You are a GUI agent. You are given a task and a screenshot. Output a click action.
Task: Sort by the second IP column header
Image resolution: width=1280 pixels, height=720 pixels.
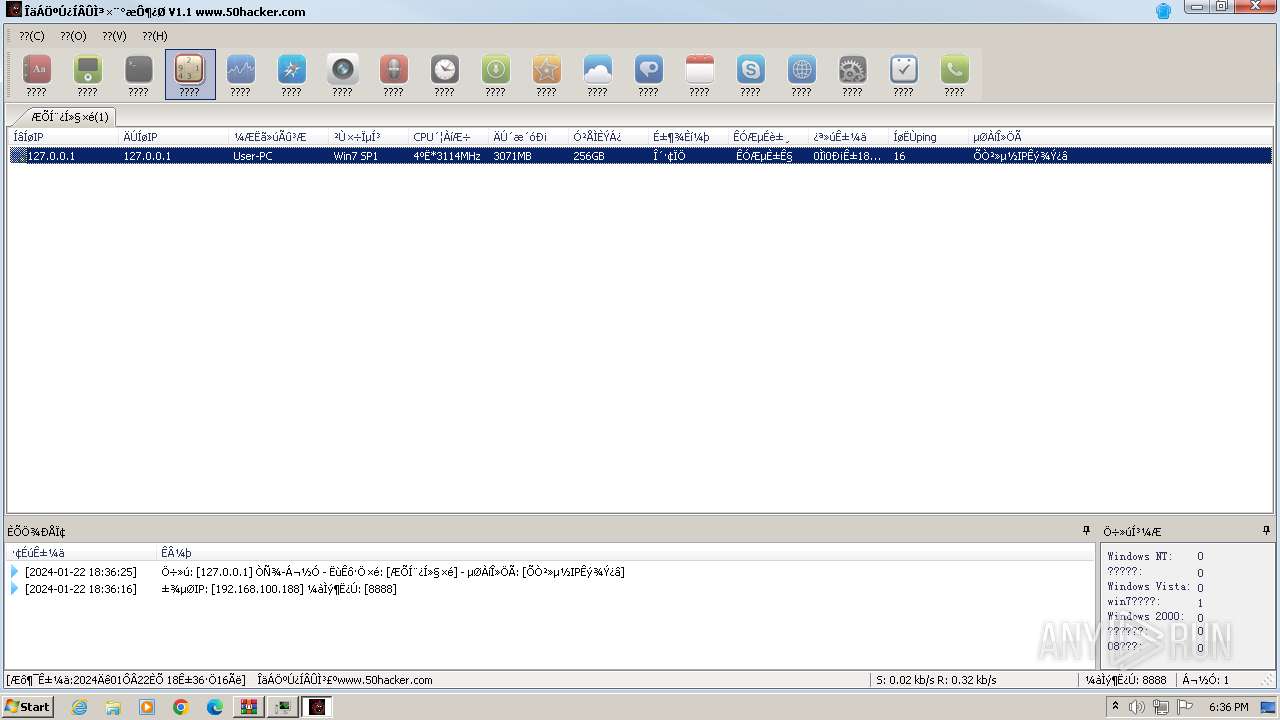click(x=173, y=137)
